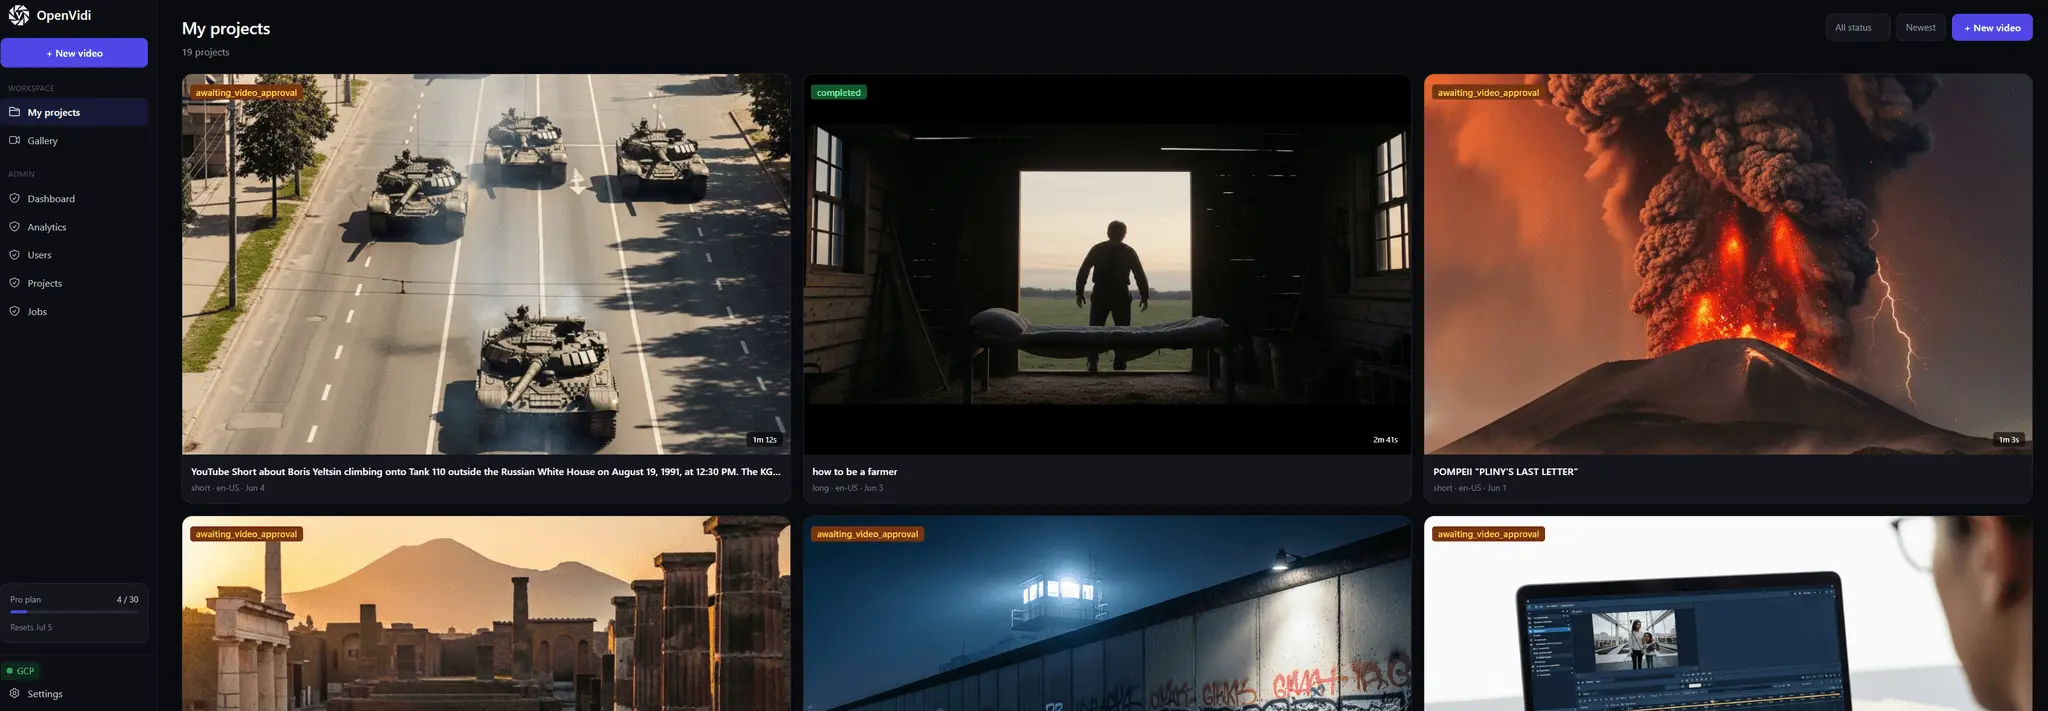Image resolution: width=2048 pixels, height=711 pixels.
Task: Click the OpenVidi logo icon
Action: (x=19, y=15)
